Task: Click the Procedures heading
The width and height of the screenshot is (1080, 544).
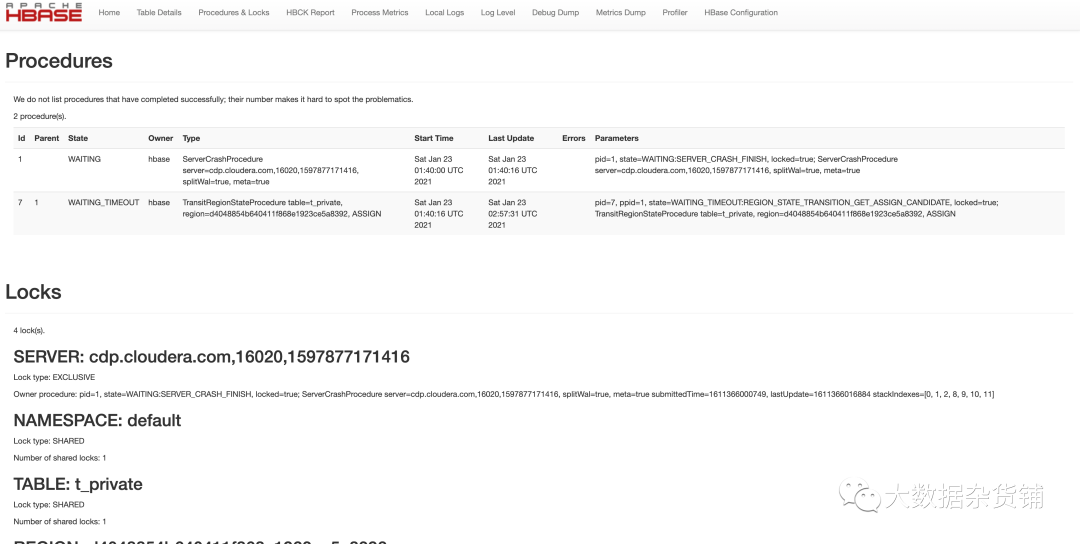Action: pos(59,61)
